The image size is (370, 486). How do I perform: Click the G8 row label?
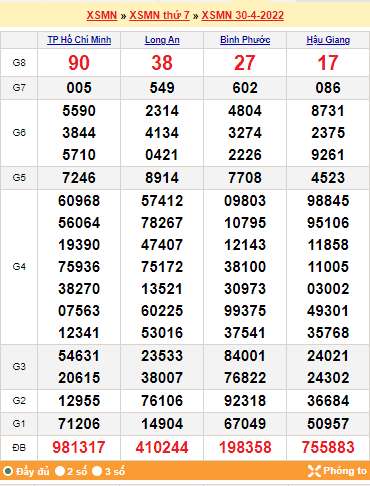(19, 63)
